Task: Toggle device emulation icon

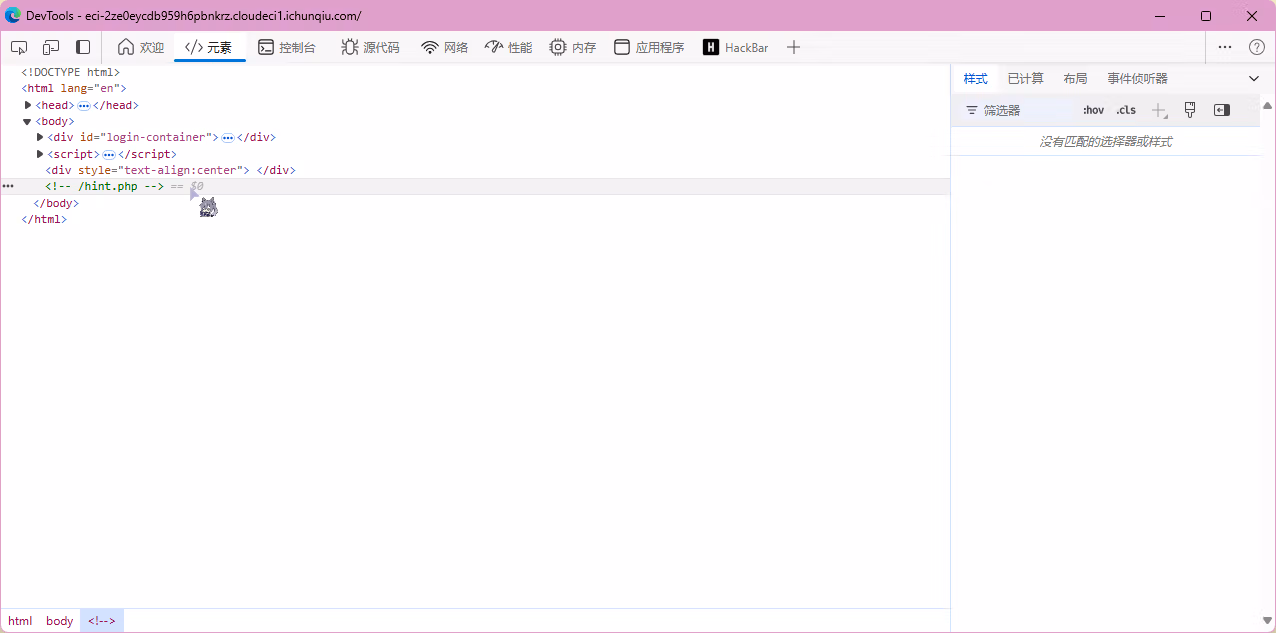Action: 51,47
